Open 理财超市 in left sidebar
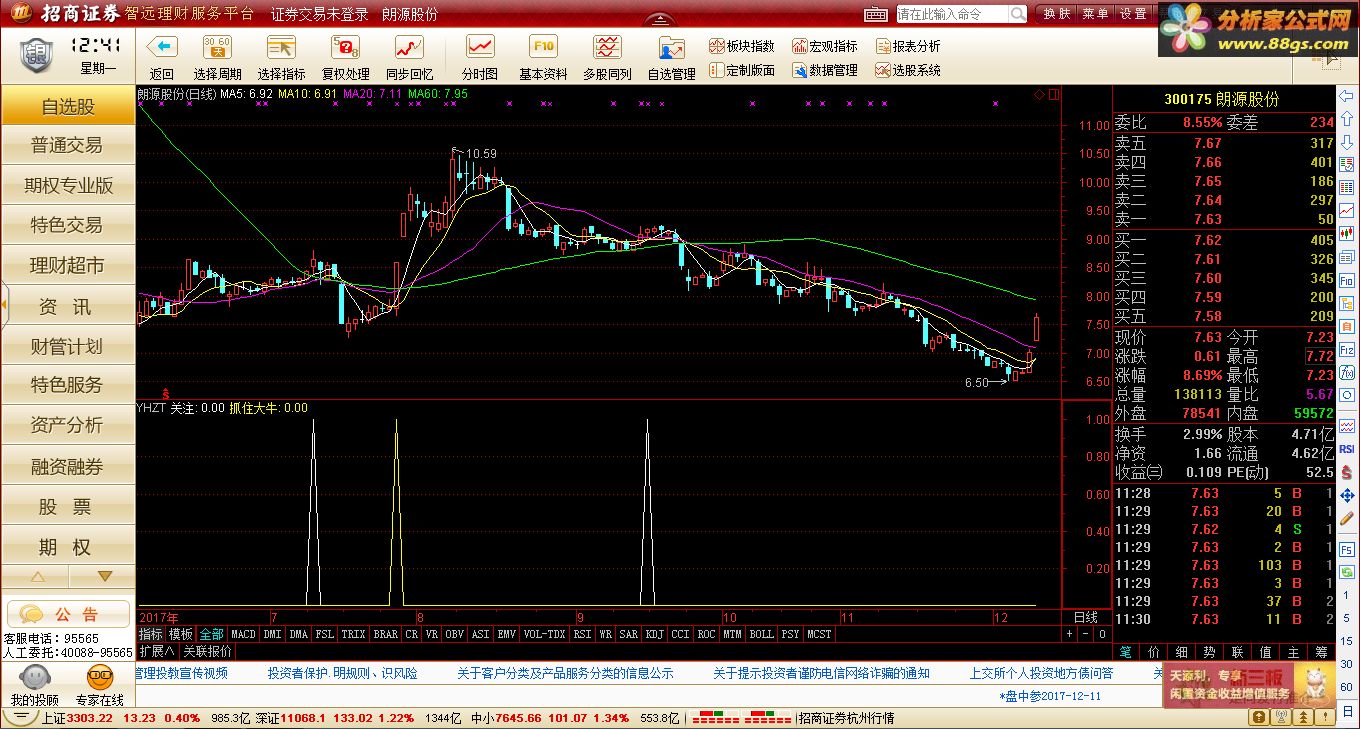The width and height of the screenshot is (1360, 729). coord(68,266)
